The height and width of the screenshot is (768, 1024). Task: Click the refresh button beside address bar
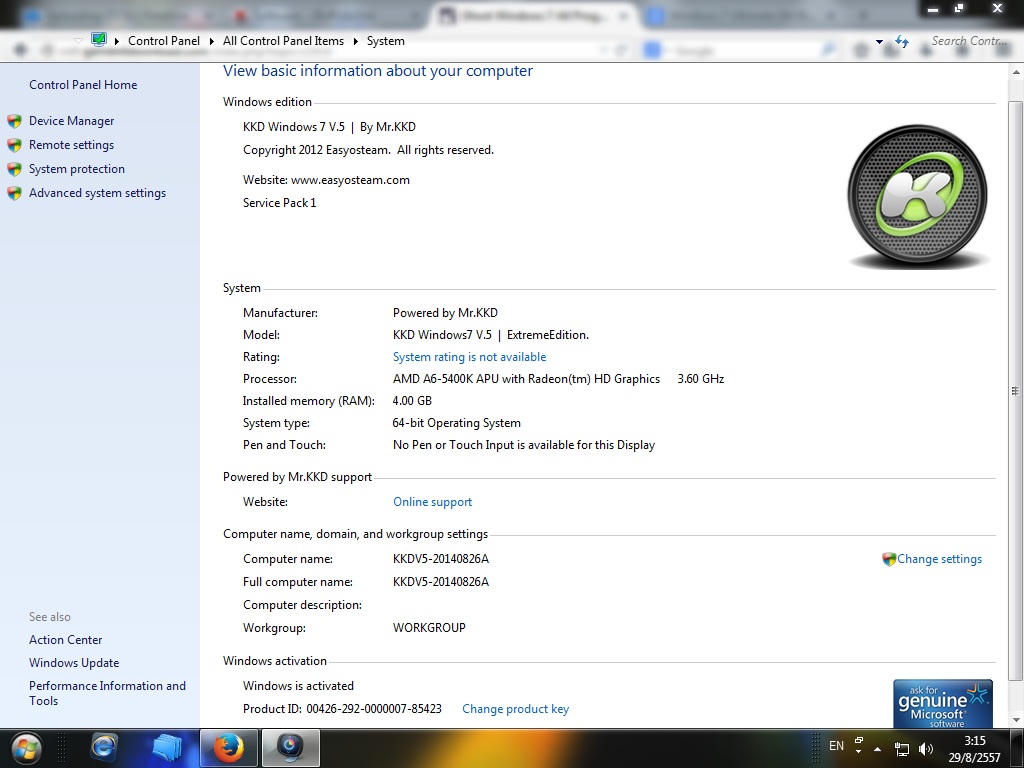click(x=902, y=42)
